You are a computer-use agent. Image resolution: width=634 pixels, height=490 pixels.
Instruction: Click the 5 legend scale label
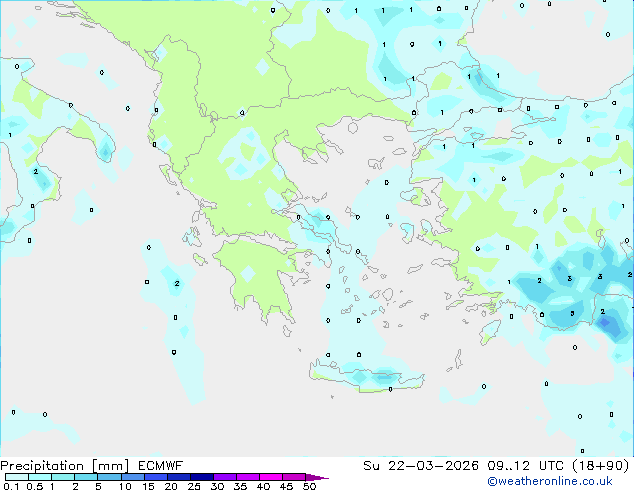[x=98, y=486]
